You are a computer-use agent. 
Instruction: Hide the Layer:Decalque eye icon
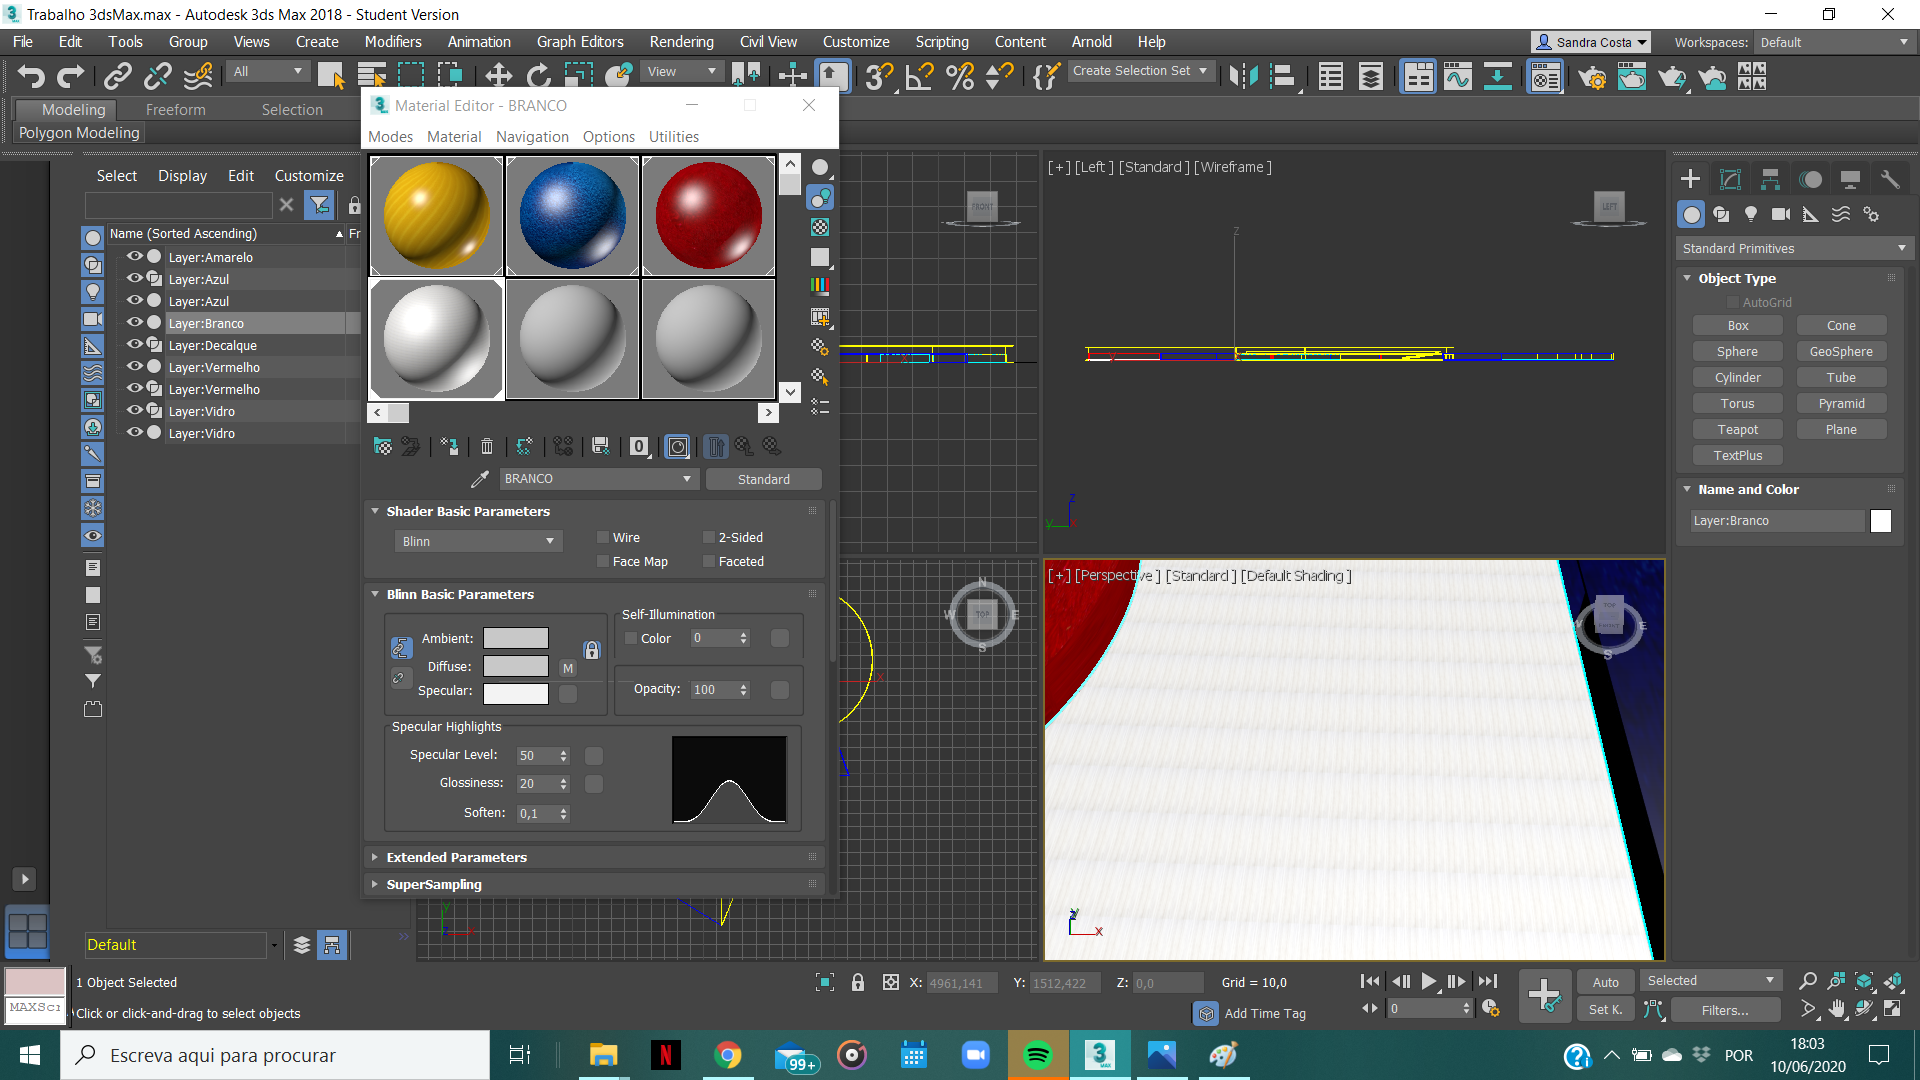click(134, 345)
